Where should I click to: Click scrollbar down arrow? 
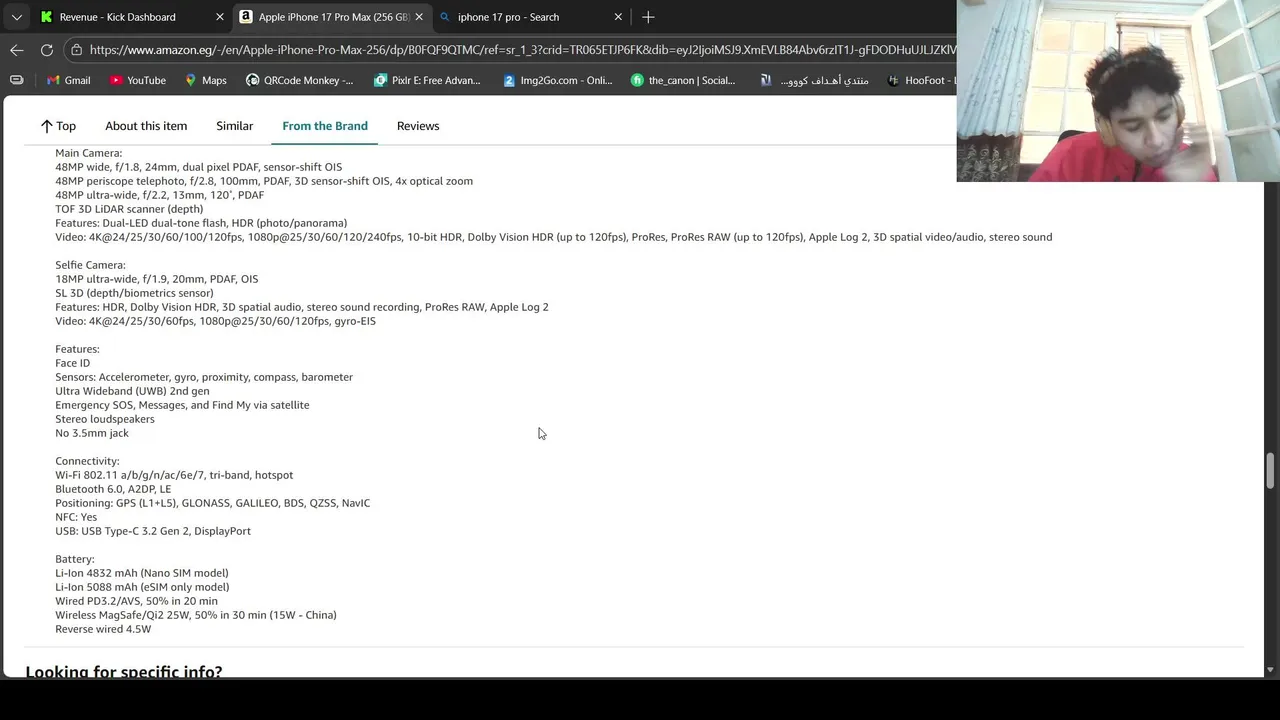pyautogui.click(x=1270, y=670)
